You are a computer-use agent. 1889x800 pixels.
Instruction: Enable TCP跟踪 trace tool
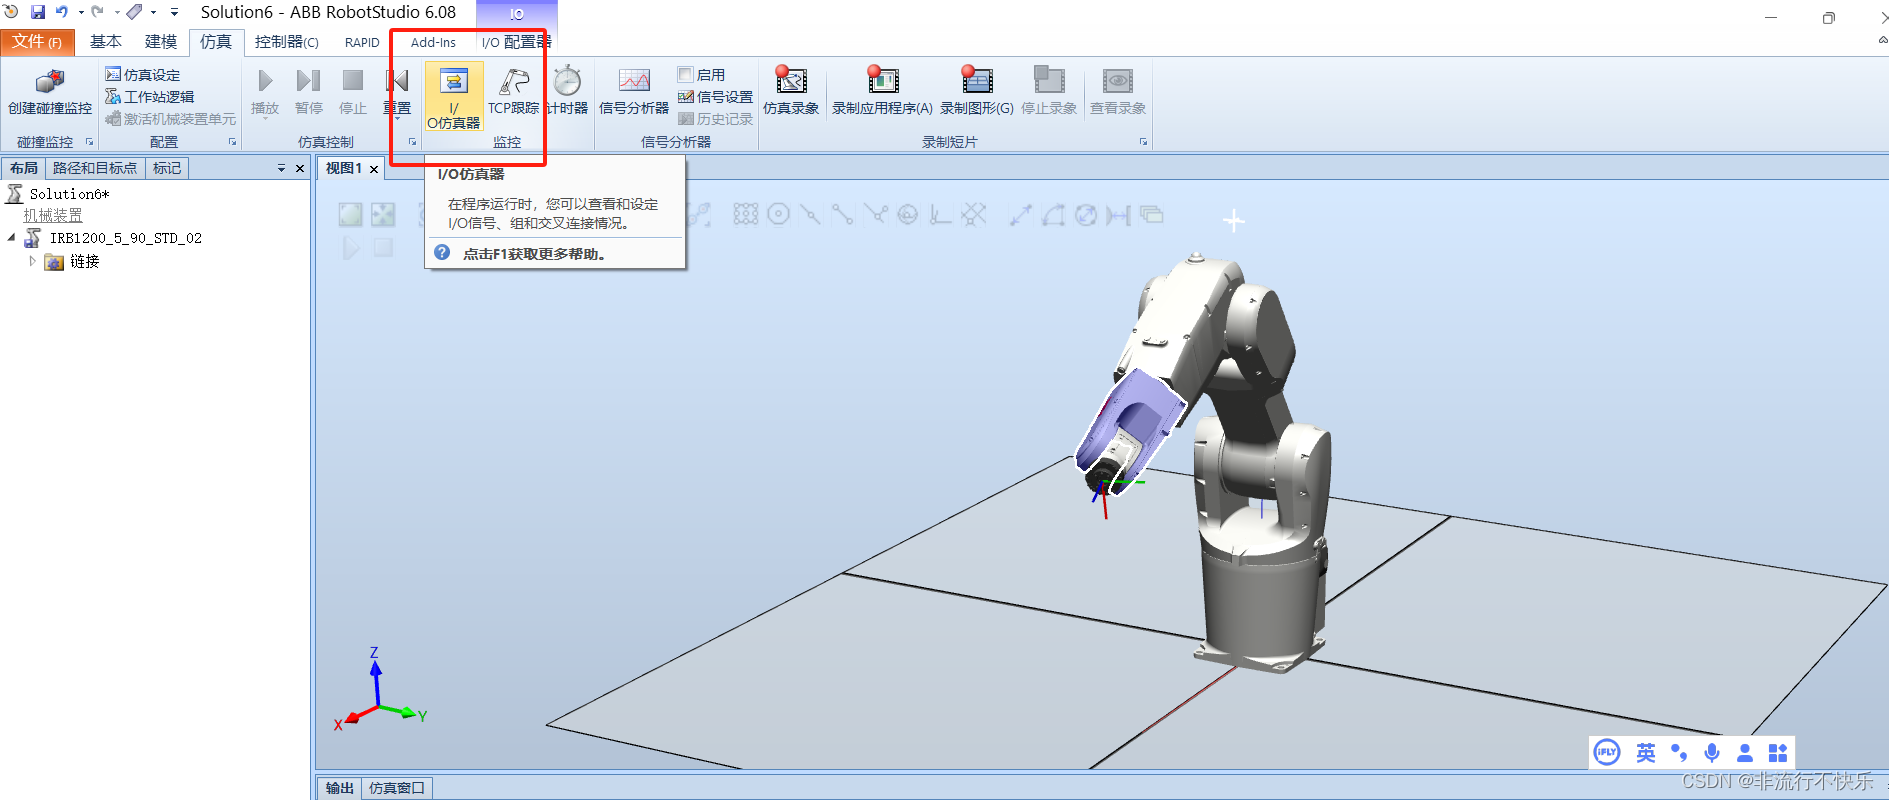pos(513,91)
